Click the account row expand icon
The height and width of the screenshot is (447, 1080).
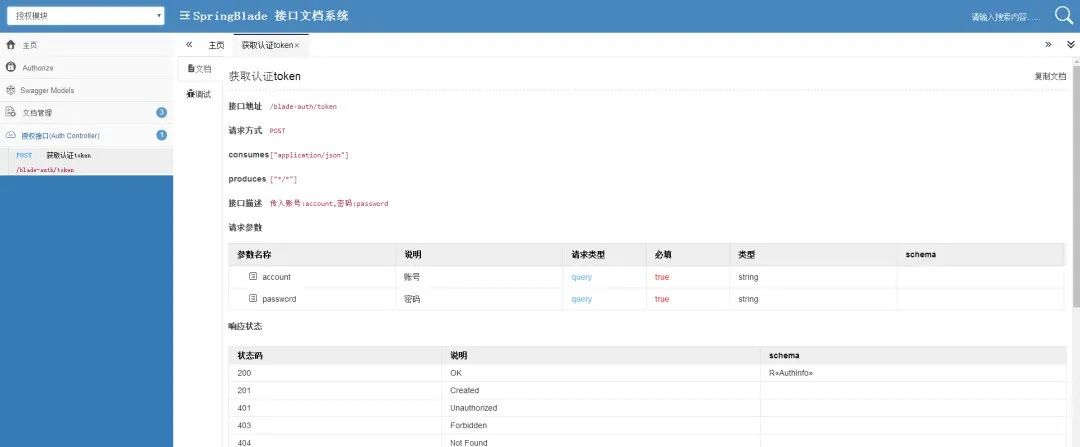click(x=253, y=276)
